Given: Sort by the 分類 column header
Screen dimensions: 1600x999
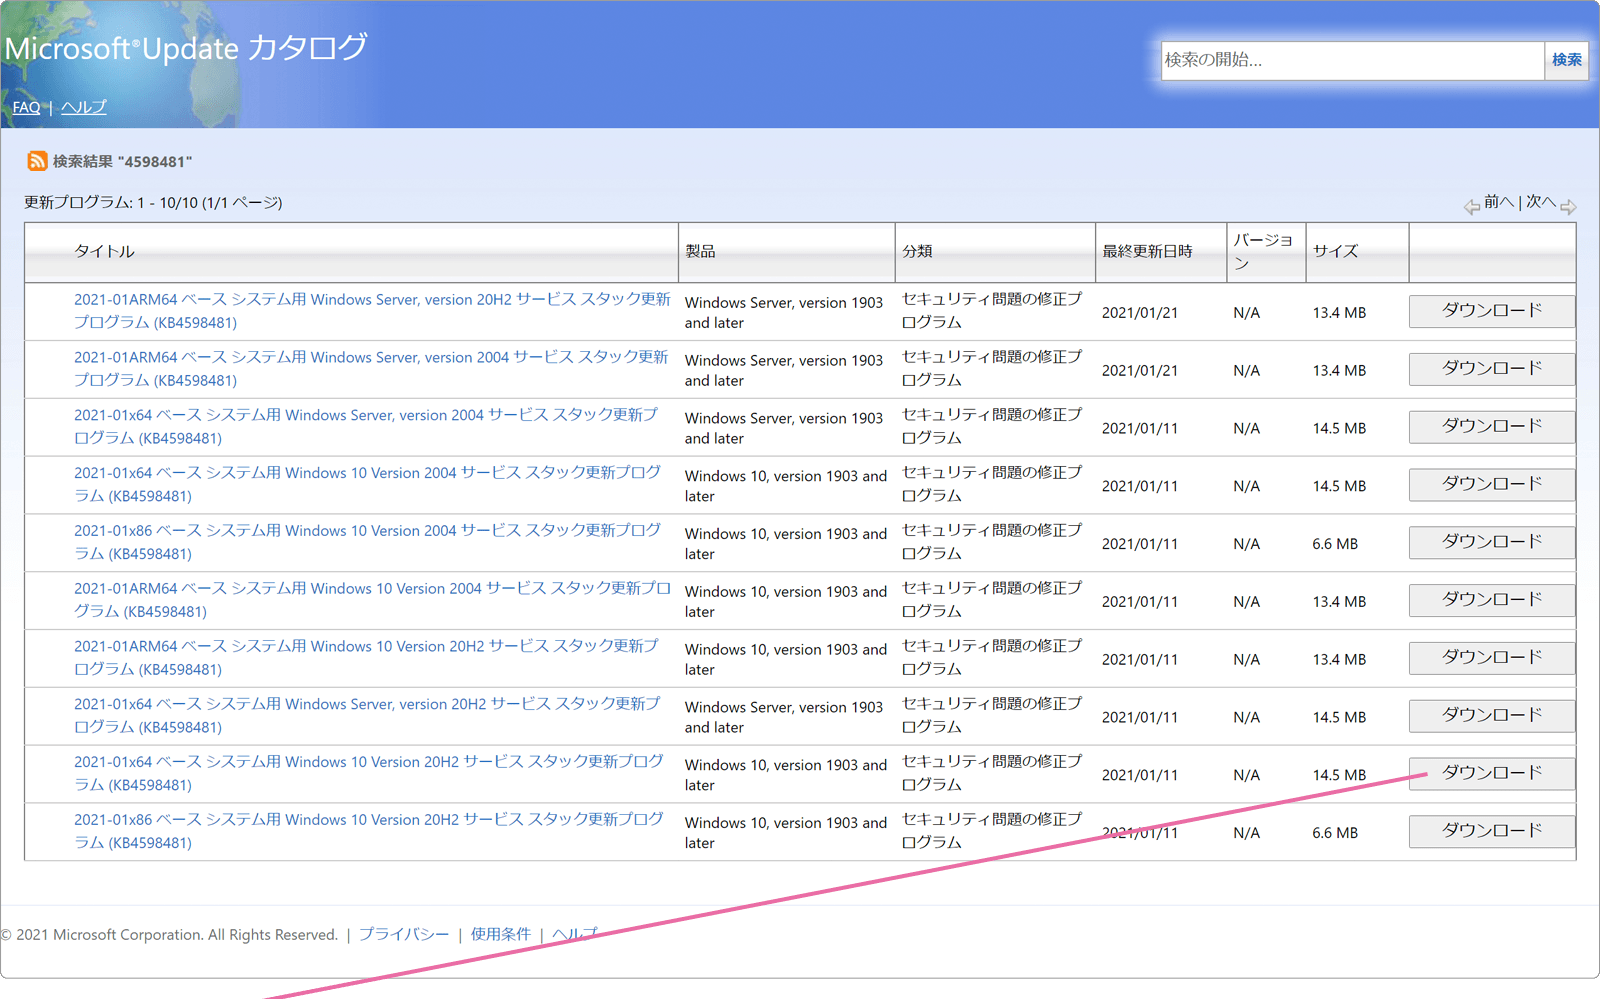Looking at the screenshot, I should 917,251.
